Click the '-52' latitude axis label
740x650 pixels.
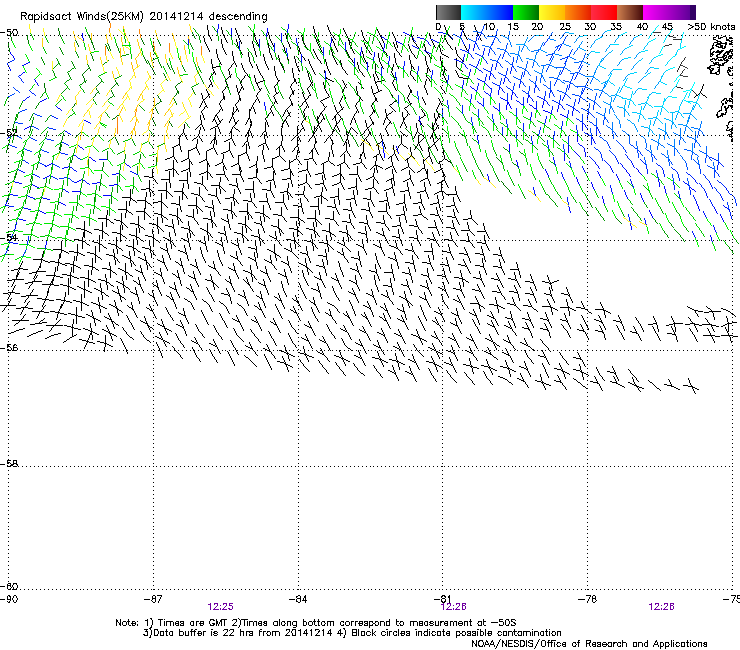(x=9, y=133)
